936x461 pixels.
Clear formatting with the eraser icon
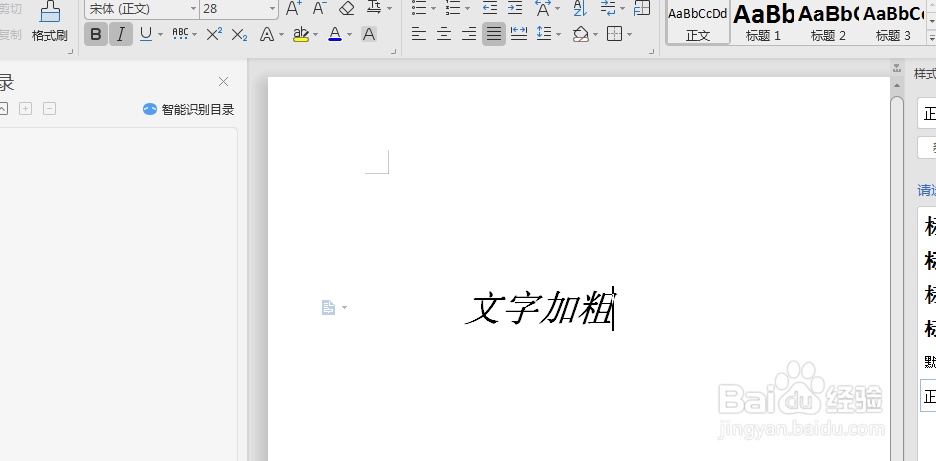346,8
